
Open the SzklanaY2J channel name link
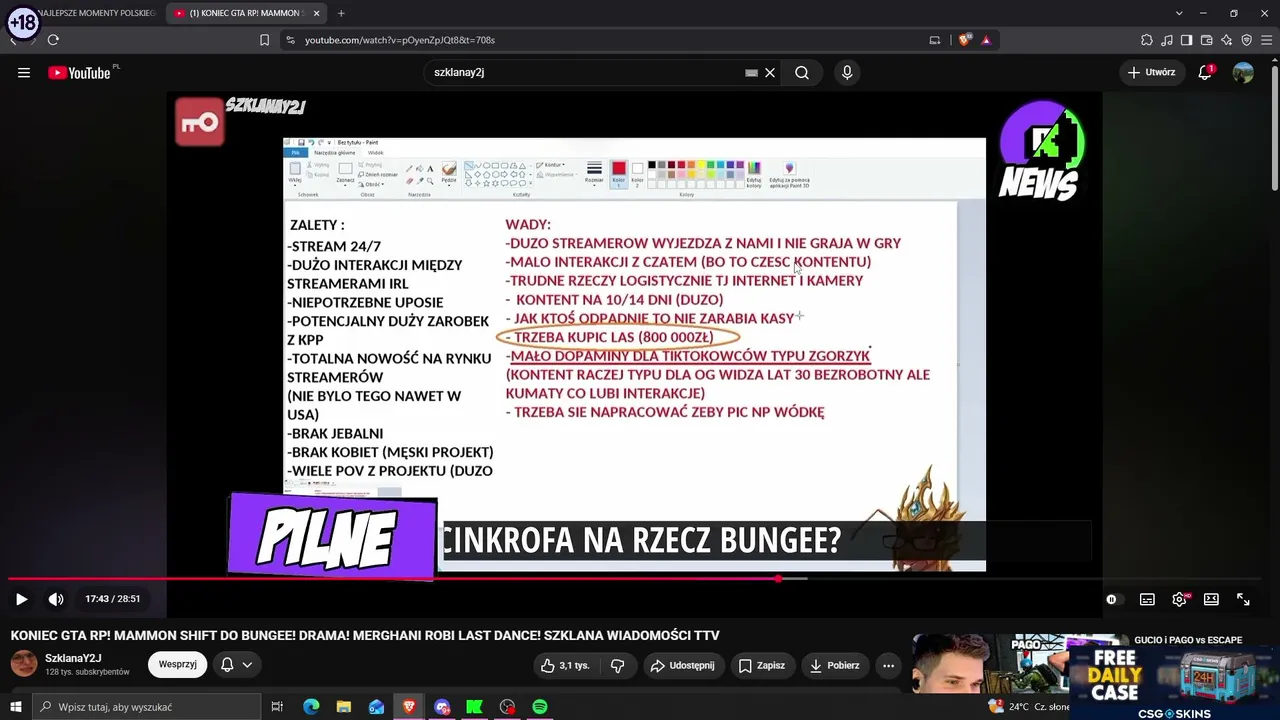pos(73,658)
